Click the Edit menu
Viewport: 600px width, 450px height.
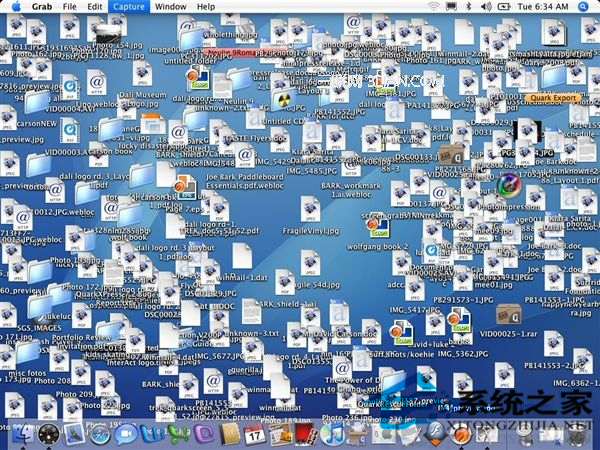tap(94, 7)
